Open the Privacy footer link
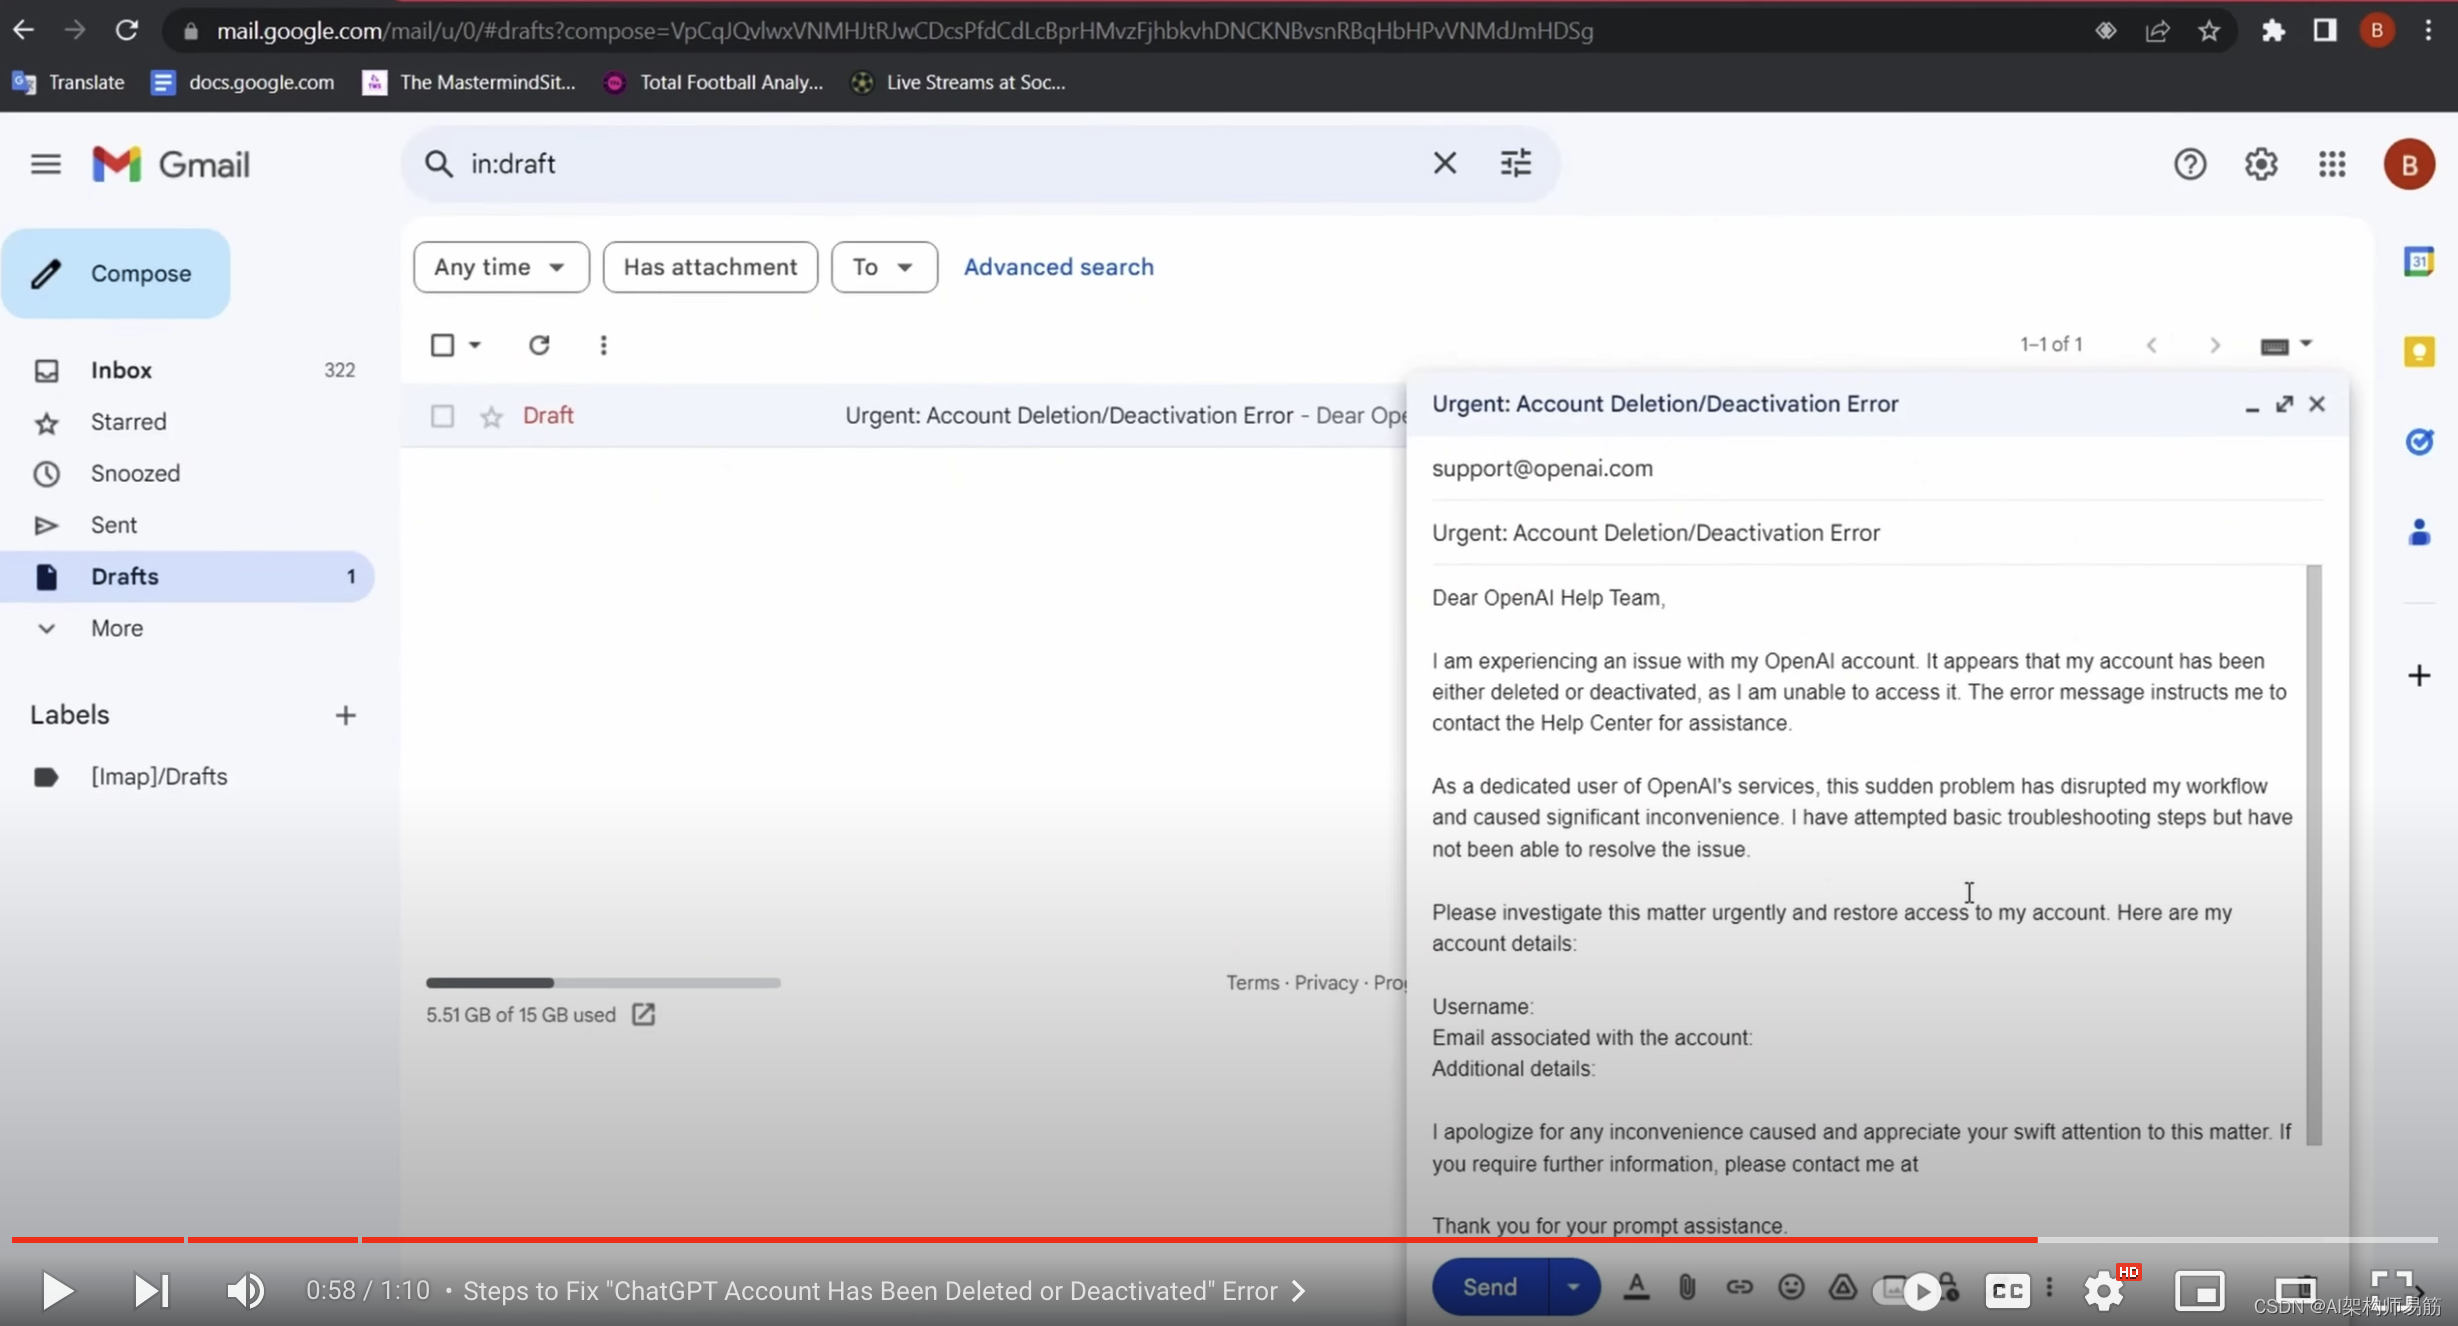This screenshot has height=1326, width=2458. (x=1326, y=983)
